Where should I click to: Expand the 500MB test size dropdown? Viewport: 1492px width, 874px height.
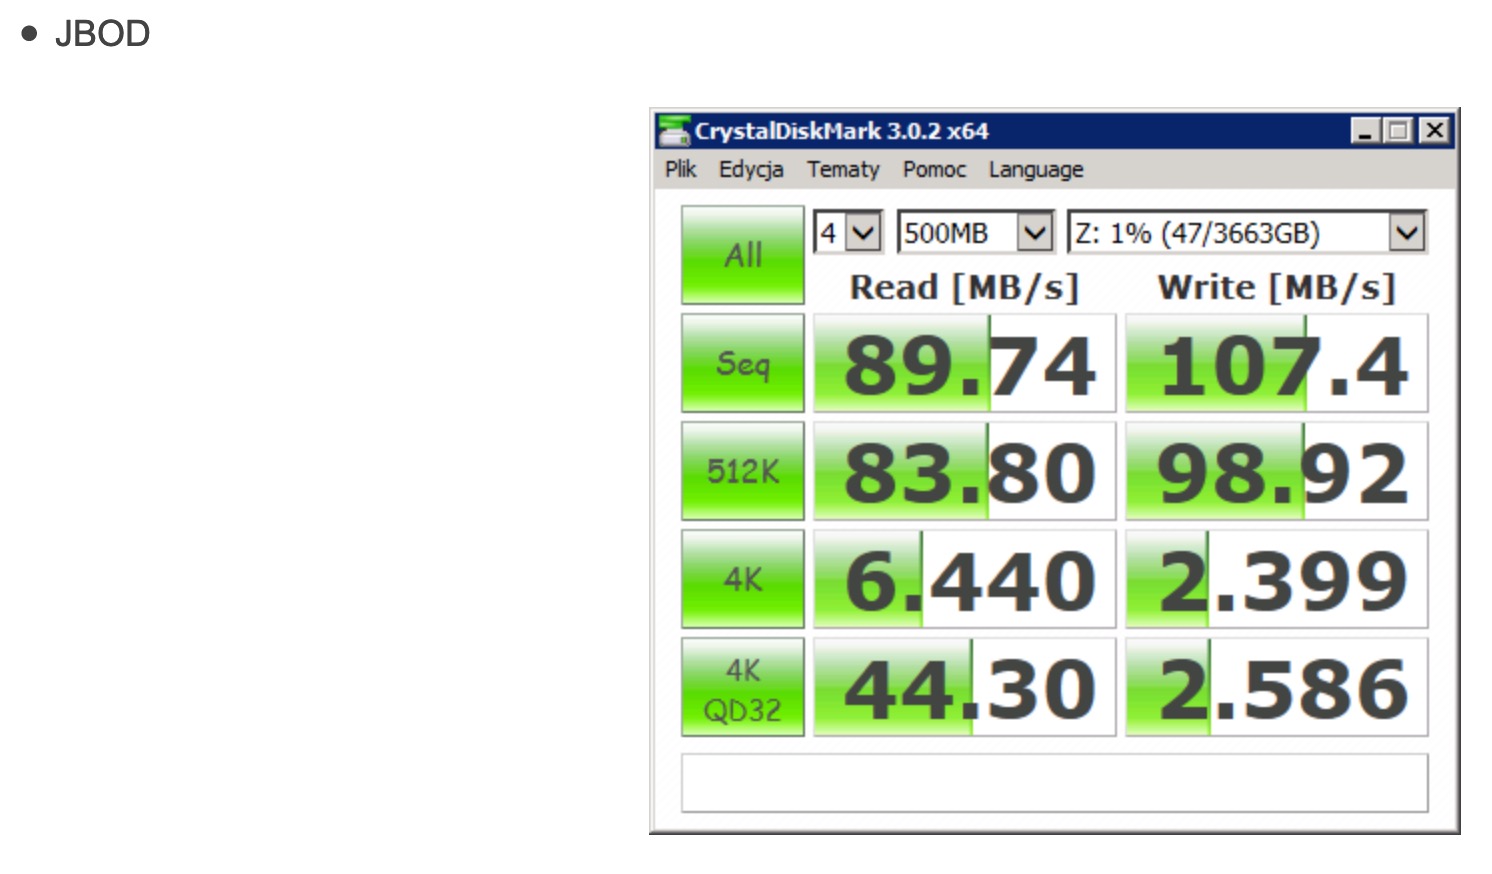tap(1035, 233)
